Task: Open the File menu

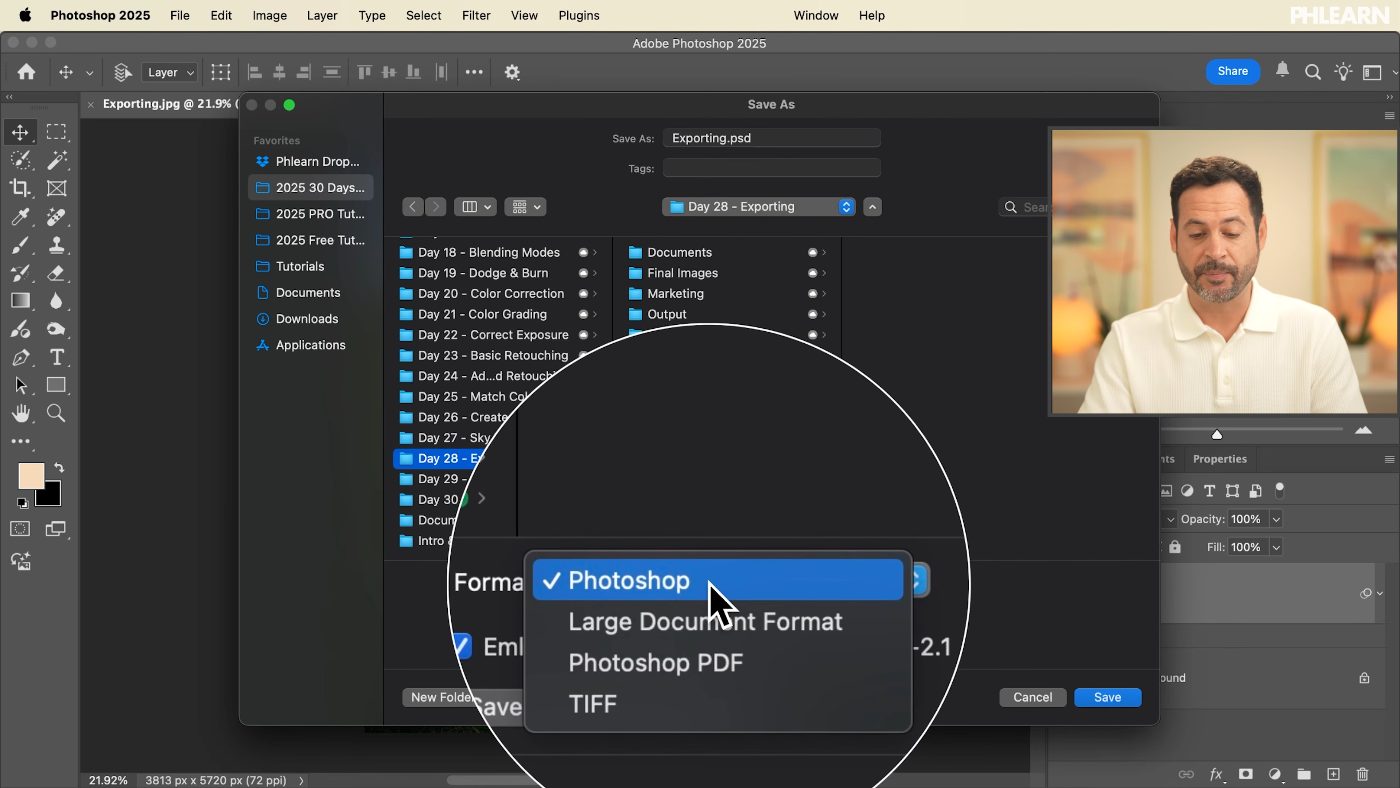Action: pyautogui.click(x=180, y=15)
